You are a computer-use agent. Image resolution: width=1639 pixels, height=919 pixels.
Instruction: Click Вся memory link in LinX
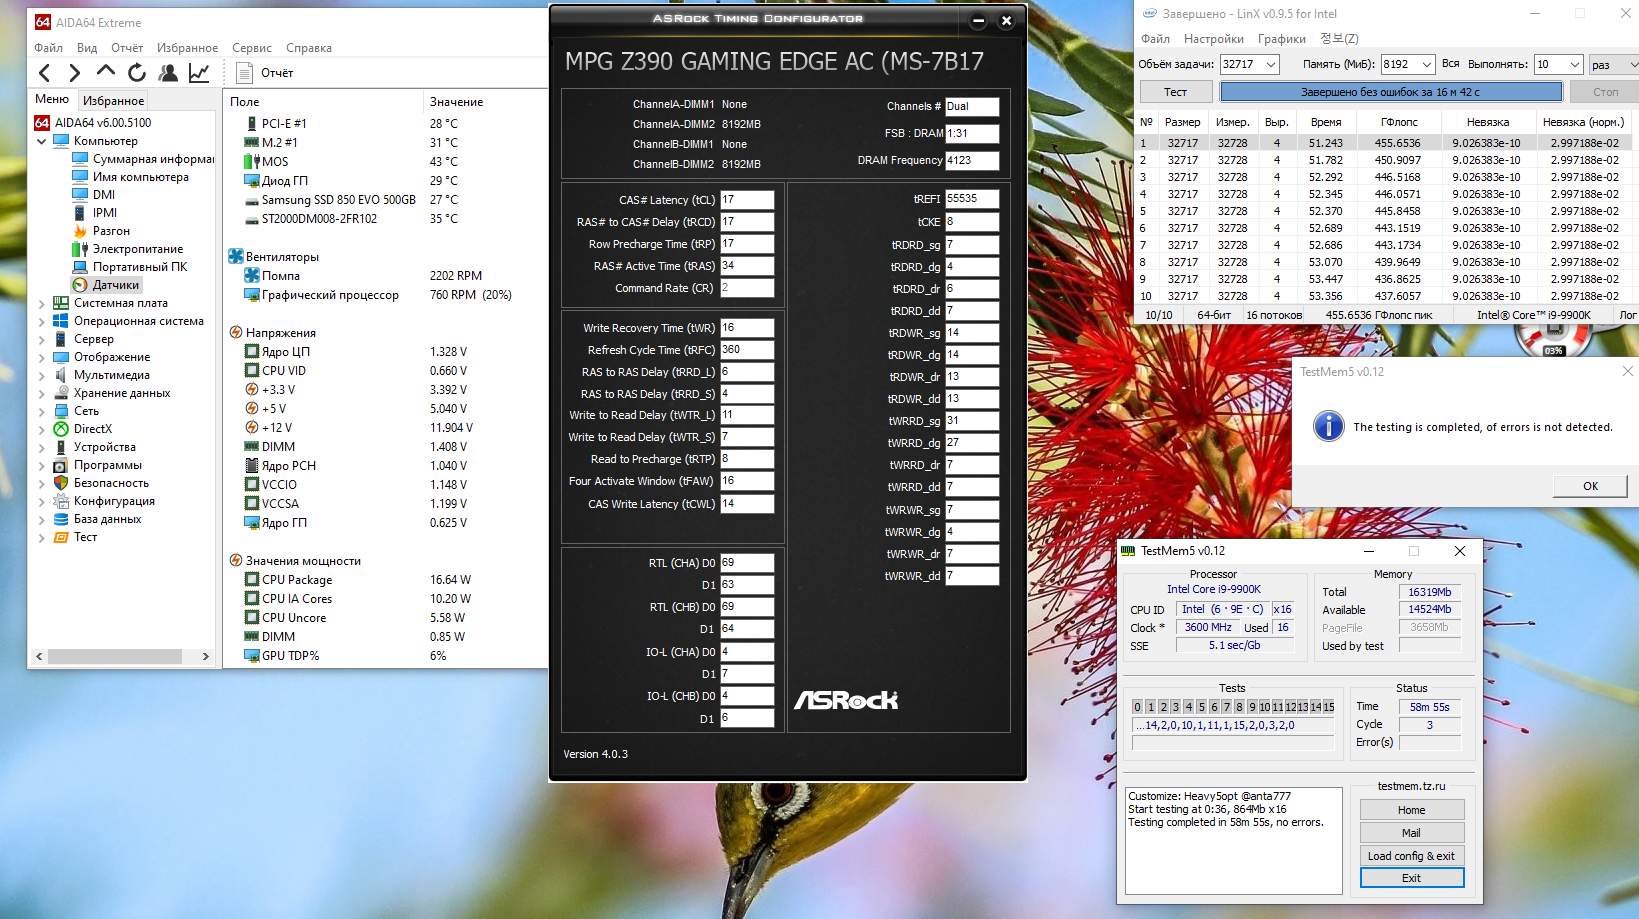pos(1451,63)
